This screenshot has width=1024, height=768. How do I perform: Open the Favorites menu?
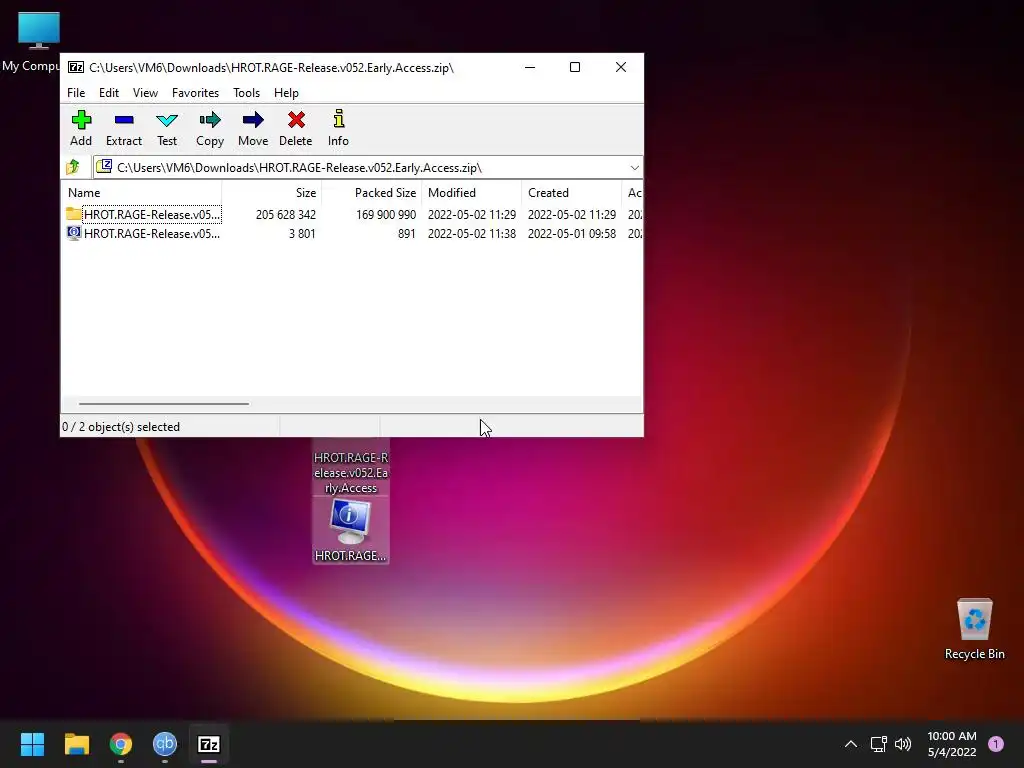195,93
